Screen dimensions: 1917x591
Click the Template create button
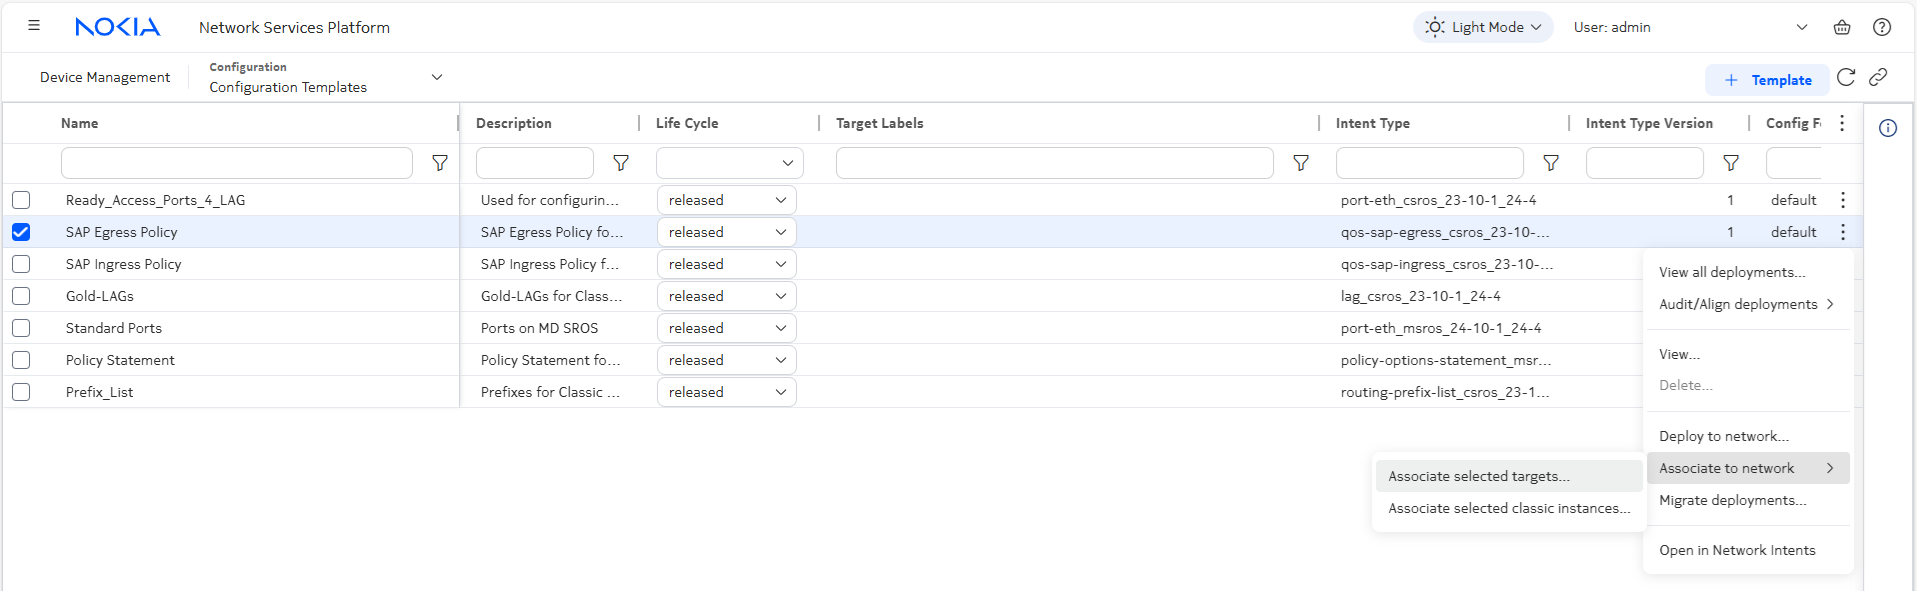[x=1767, y=80]
